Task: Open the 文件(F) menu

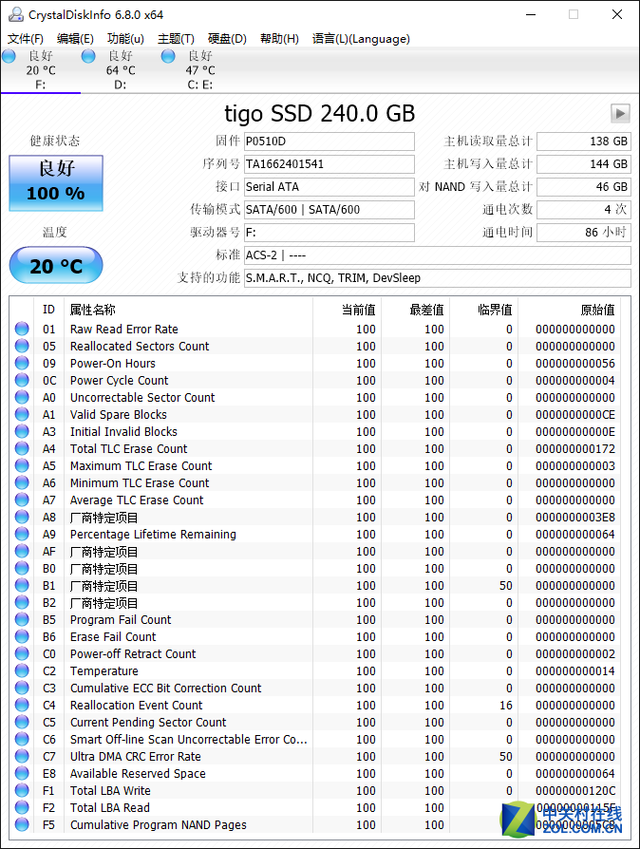Action: [x=25, y=39]
